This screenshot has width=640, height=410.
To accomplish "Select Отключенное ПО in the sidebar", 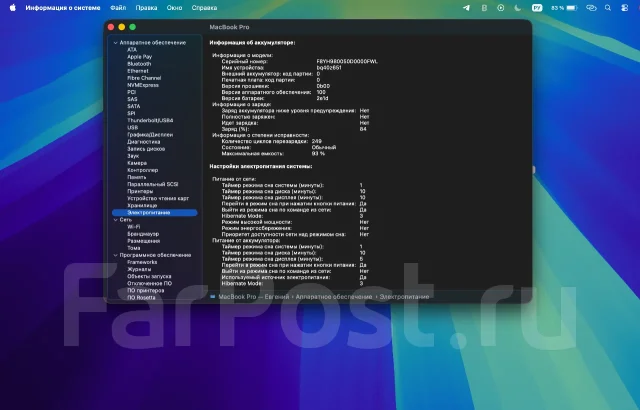I will 149,284.
